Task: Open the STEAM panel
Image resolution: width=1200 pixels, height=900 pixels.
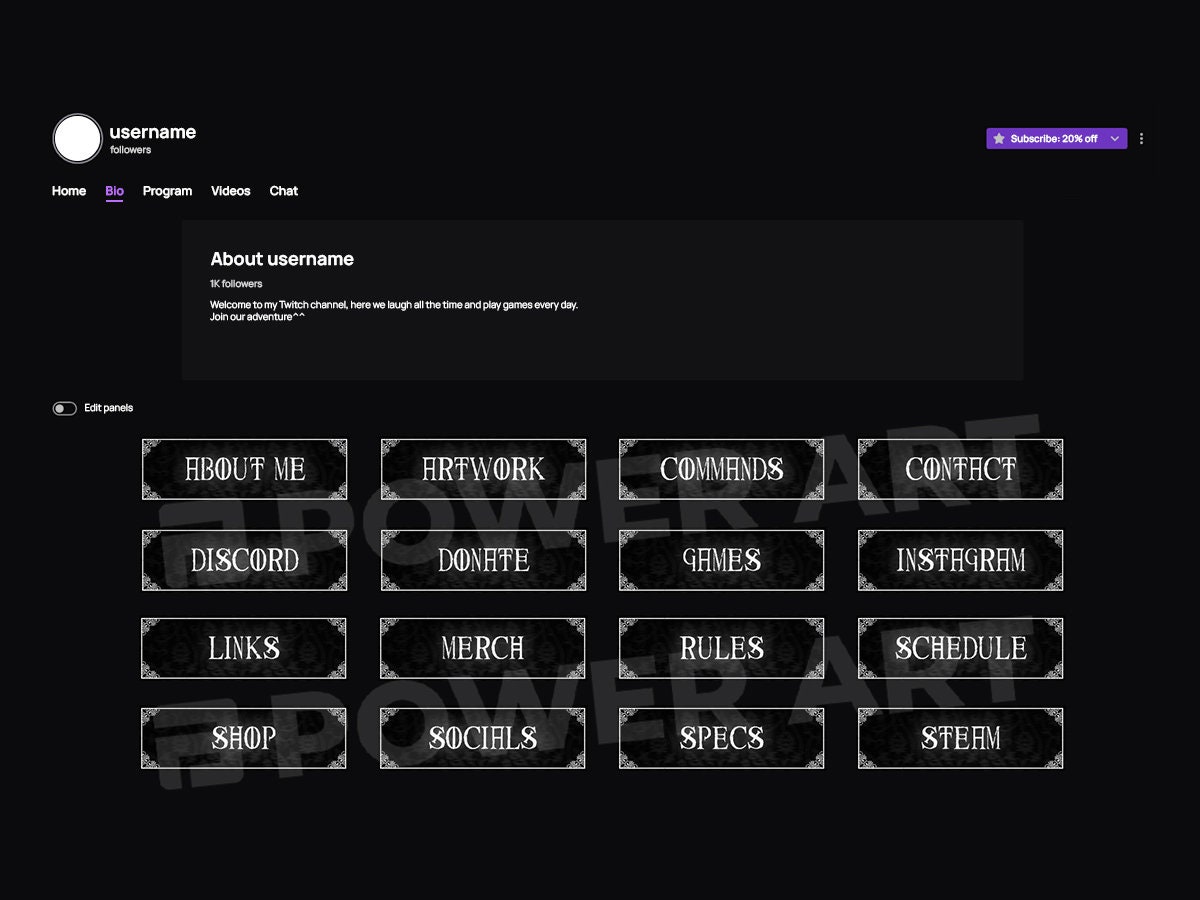Action: pyautogui.click(x=960, y=738)
